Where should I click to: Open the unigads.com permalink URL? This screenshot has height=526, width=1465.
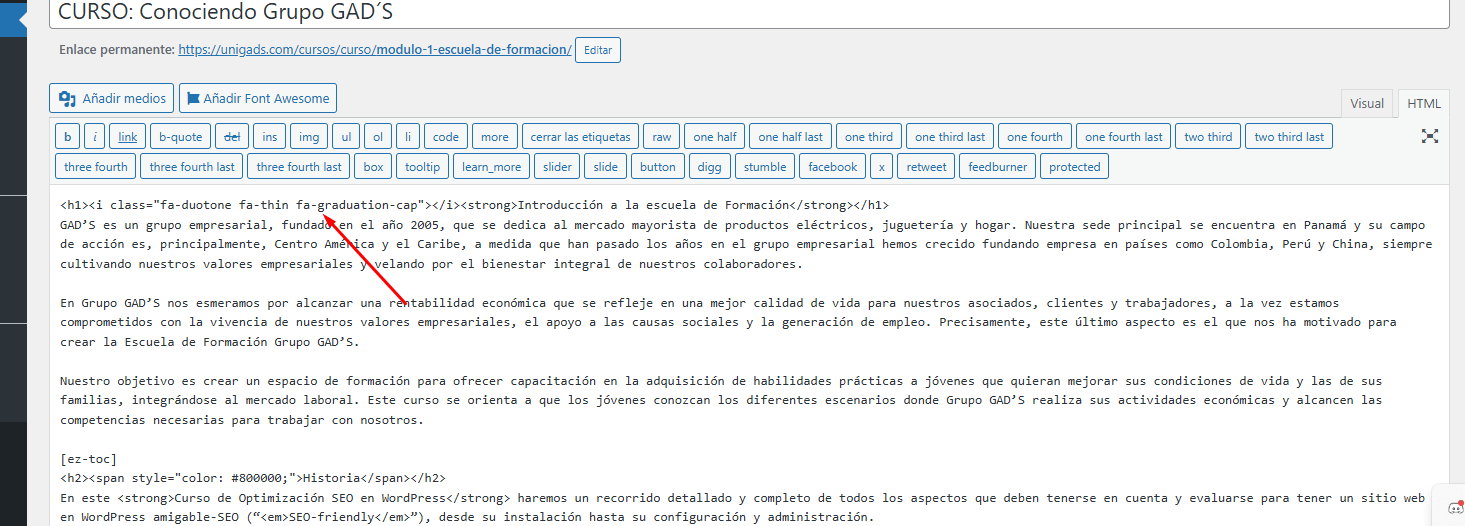click(375, 49)
